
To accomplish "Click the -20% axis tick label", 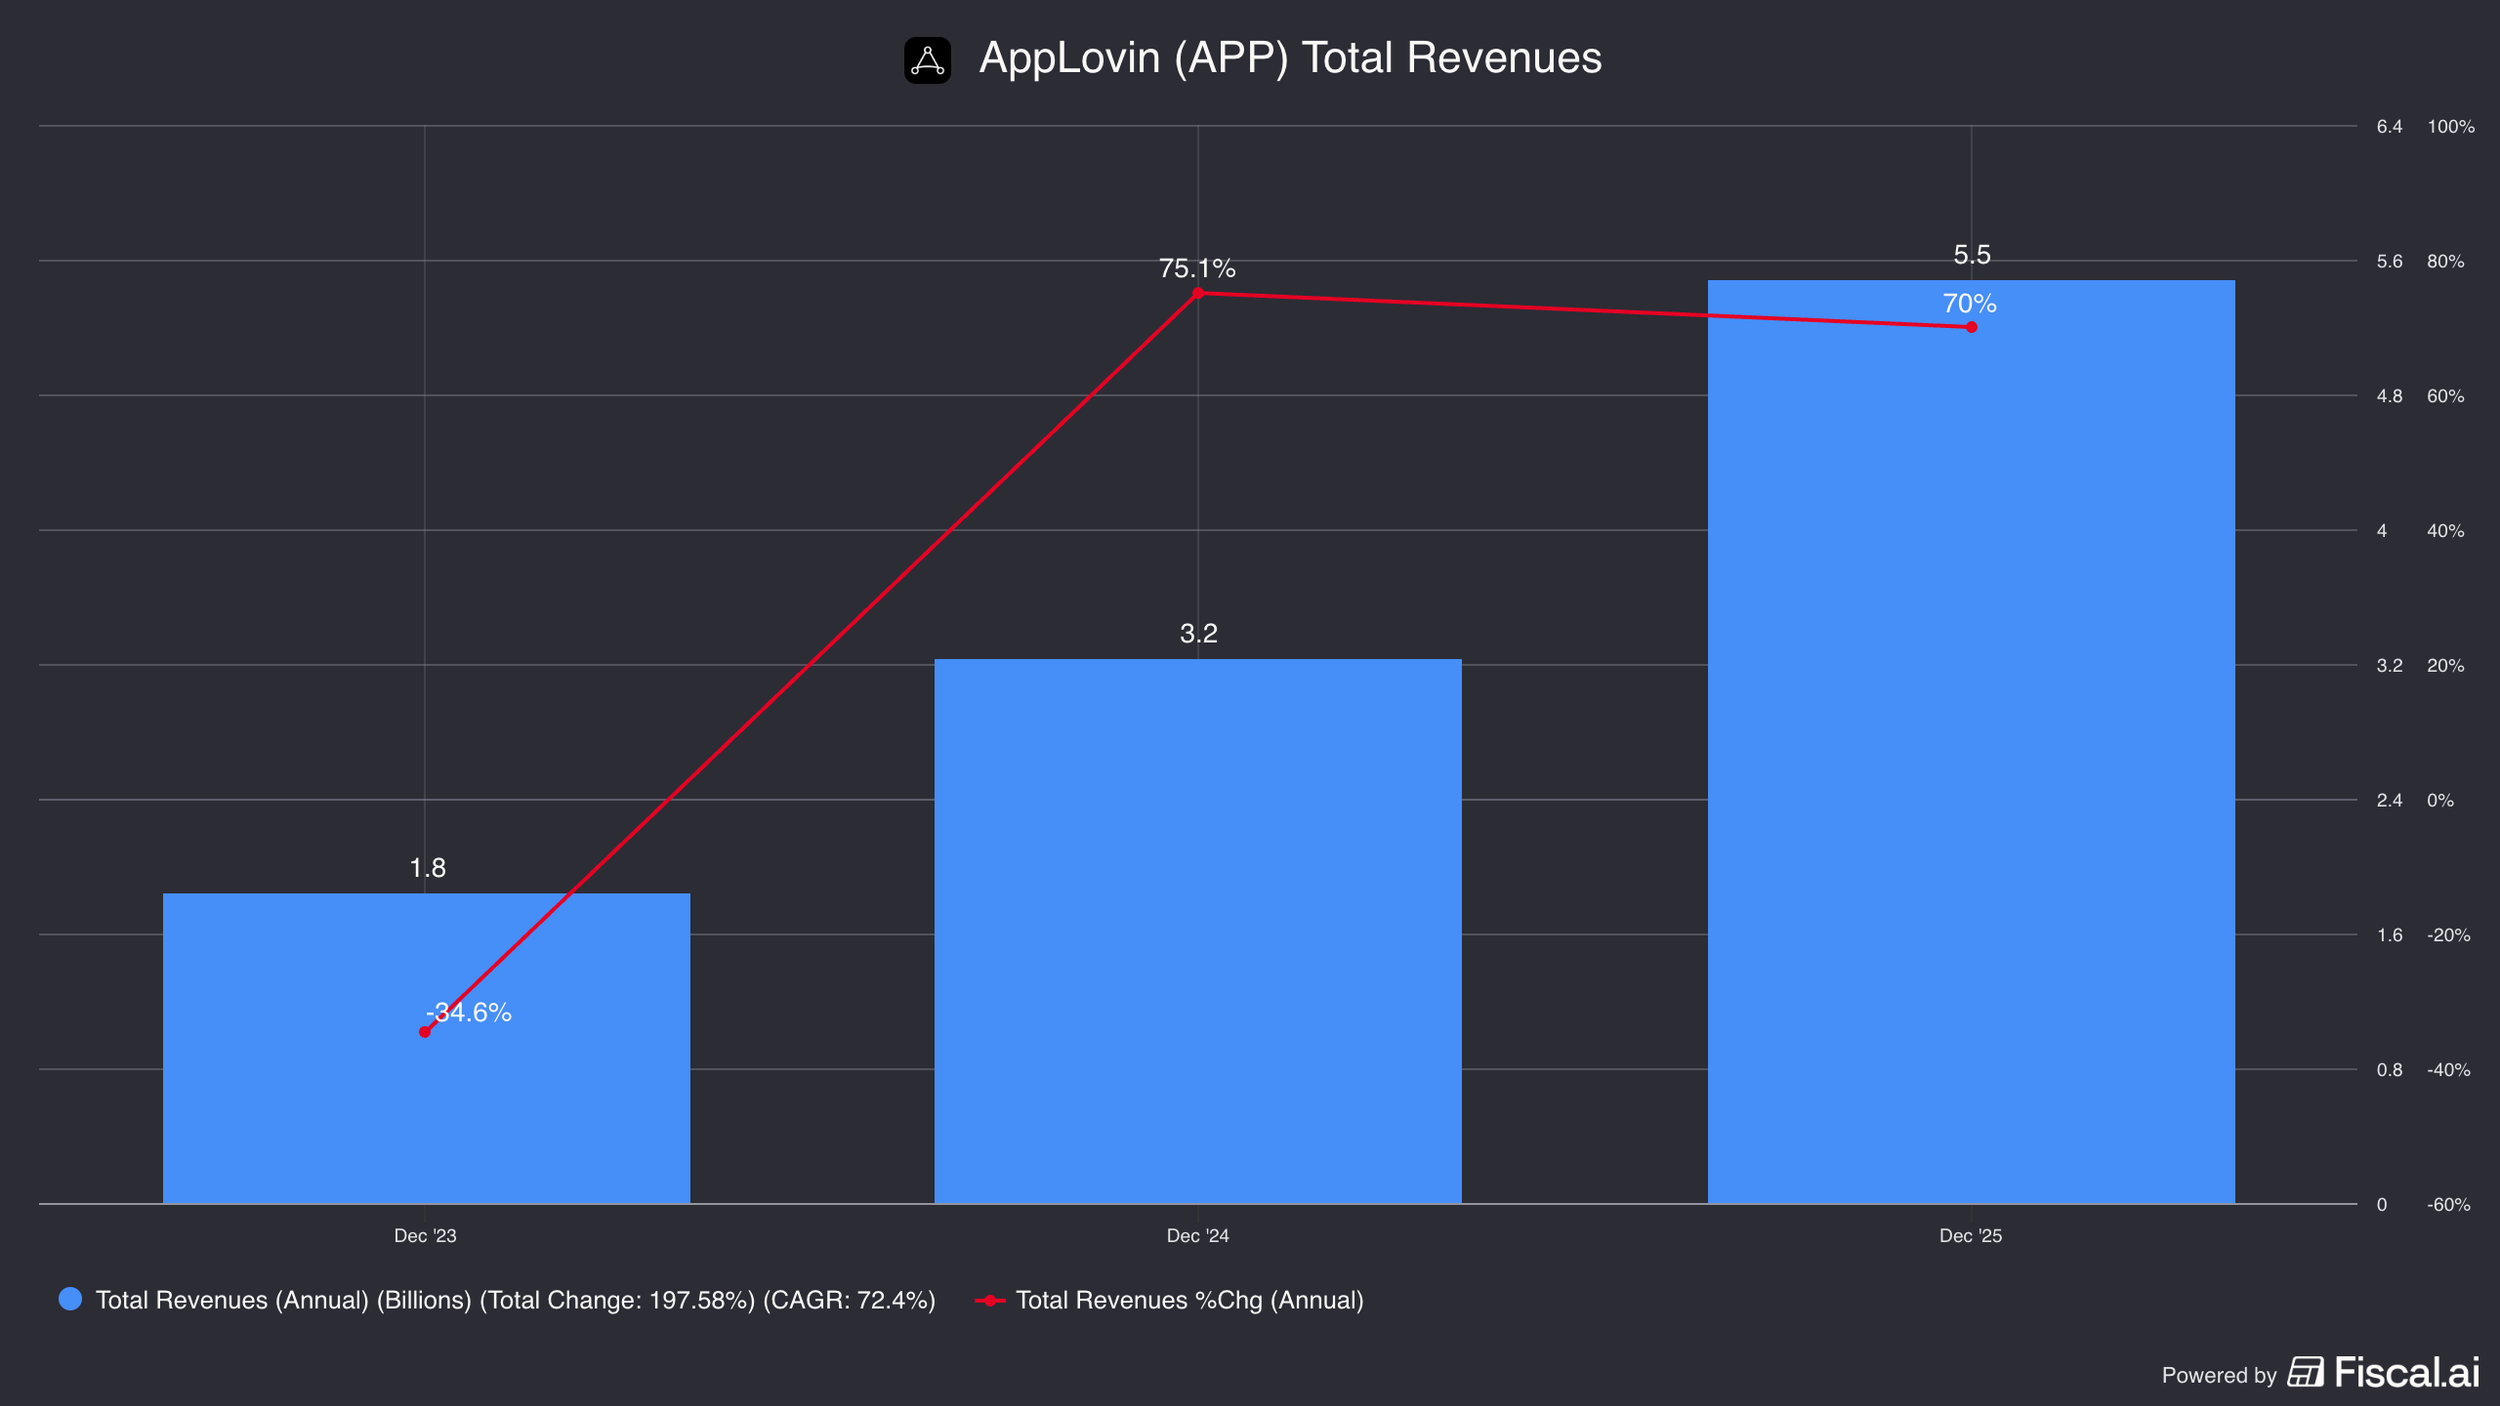I will [x=2449, y=936].
